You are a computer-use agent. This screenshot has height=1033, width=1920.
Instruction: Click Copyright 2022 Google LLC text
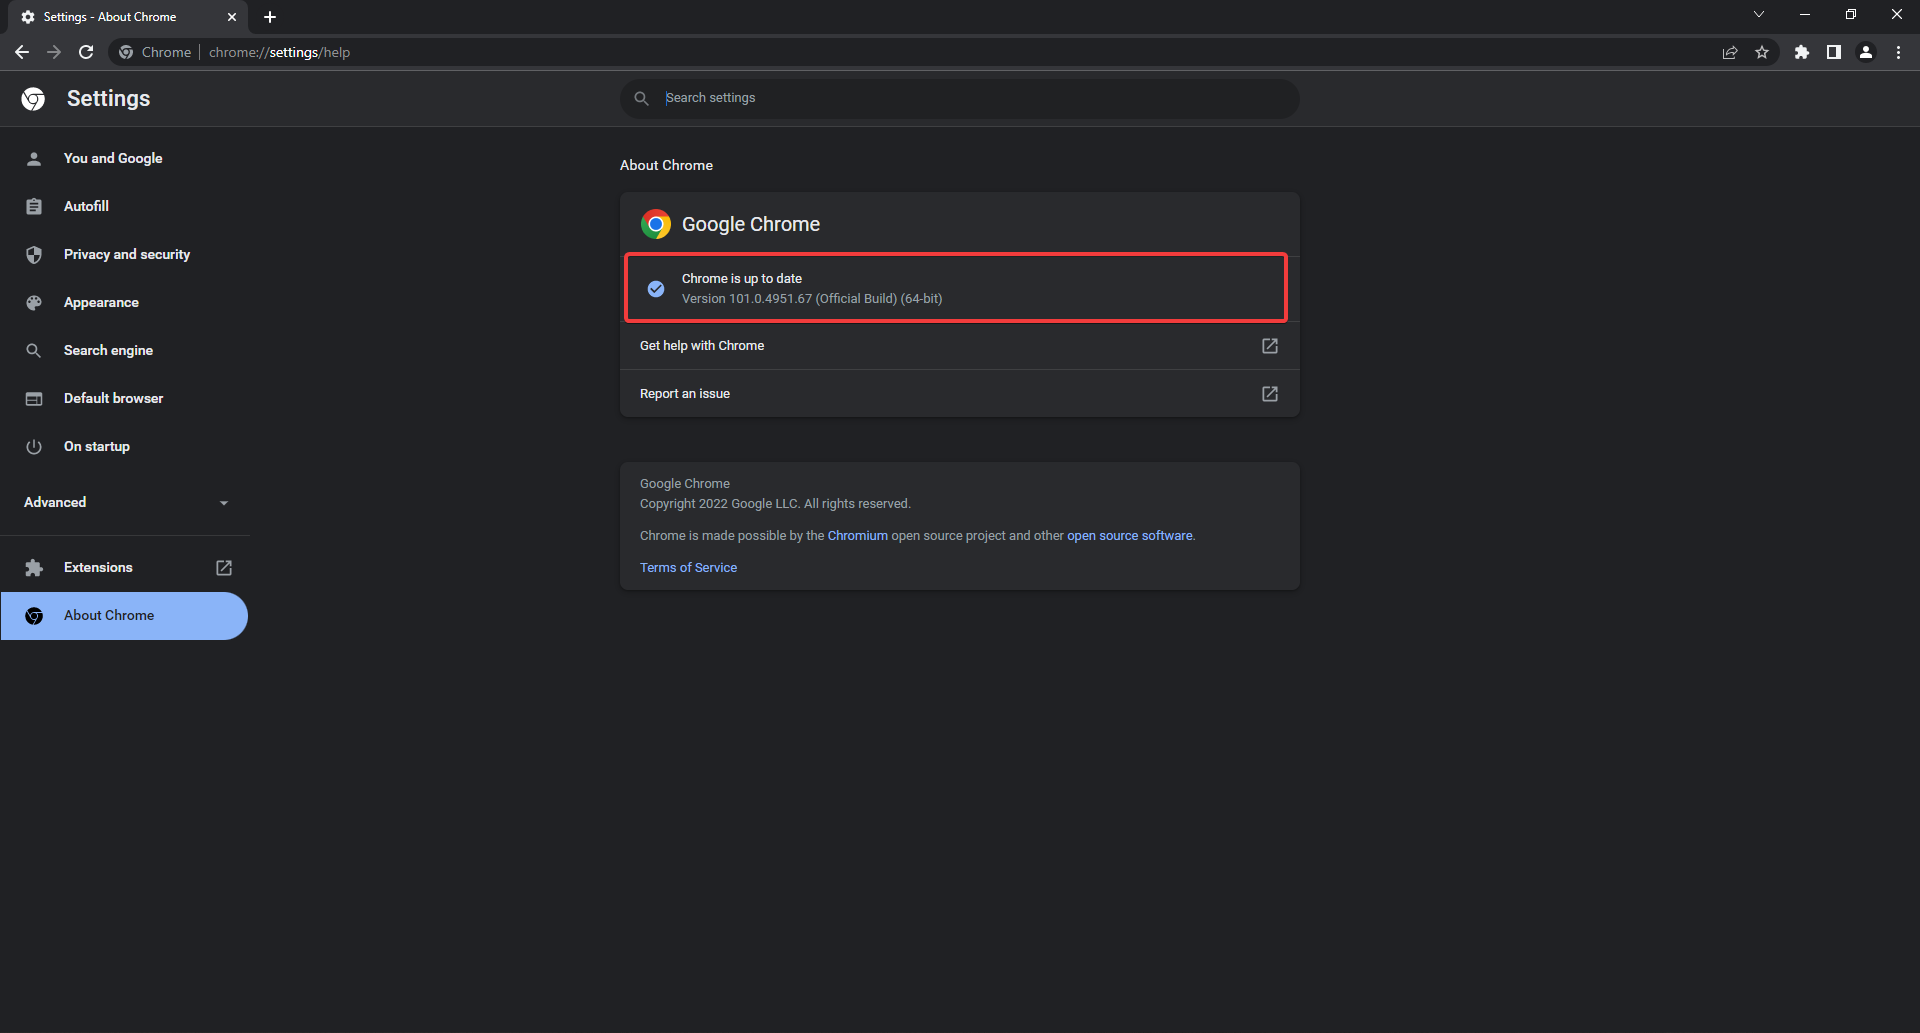pyautogui.click(x=775, y=504)
